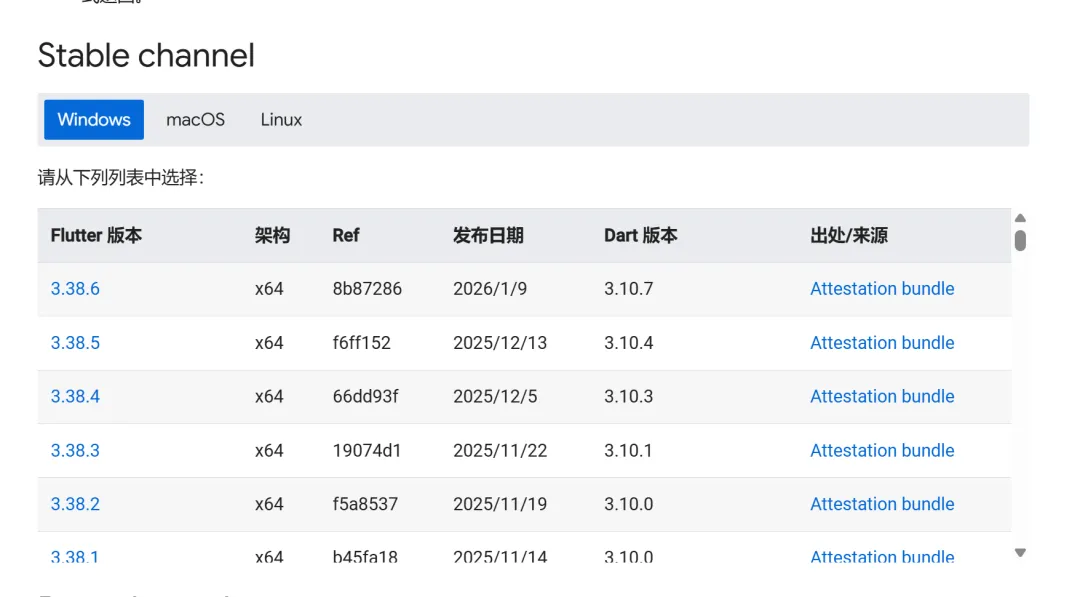Click Attestation bundle for version 3.38.2

point(882,505)
